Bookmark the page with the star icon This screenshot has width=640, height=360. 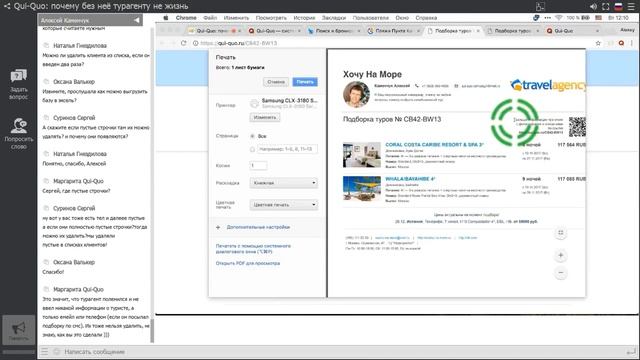click(598, 43)
